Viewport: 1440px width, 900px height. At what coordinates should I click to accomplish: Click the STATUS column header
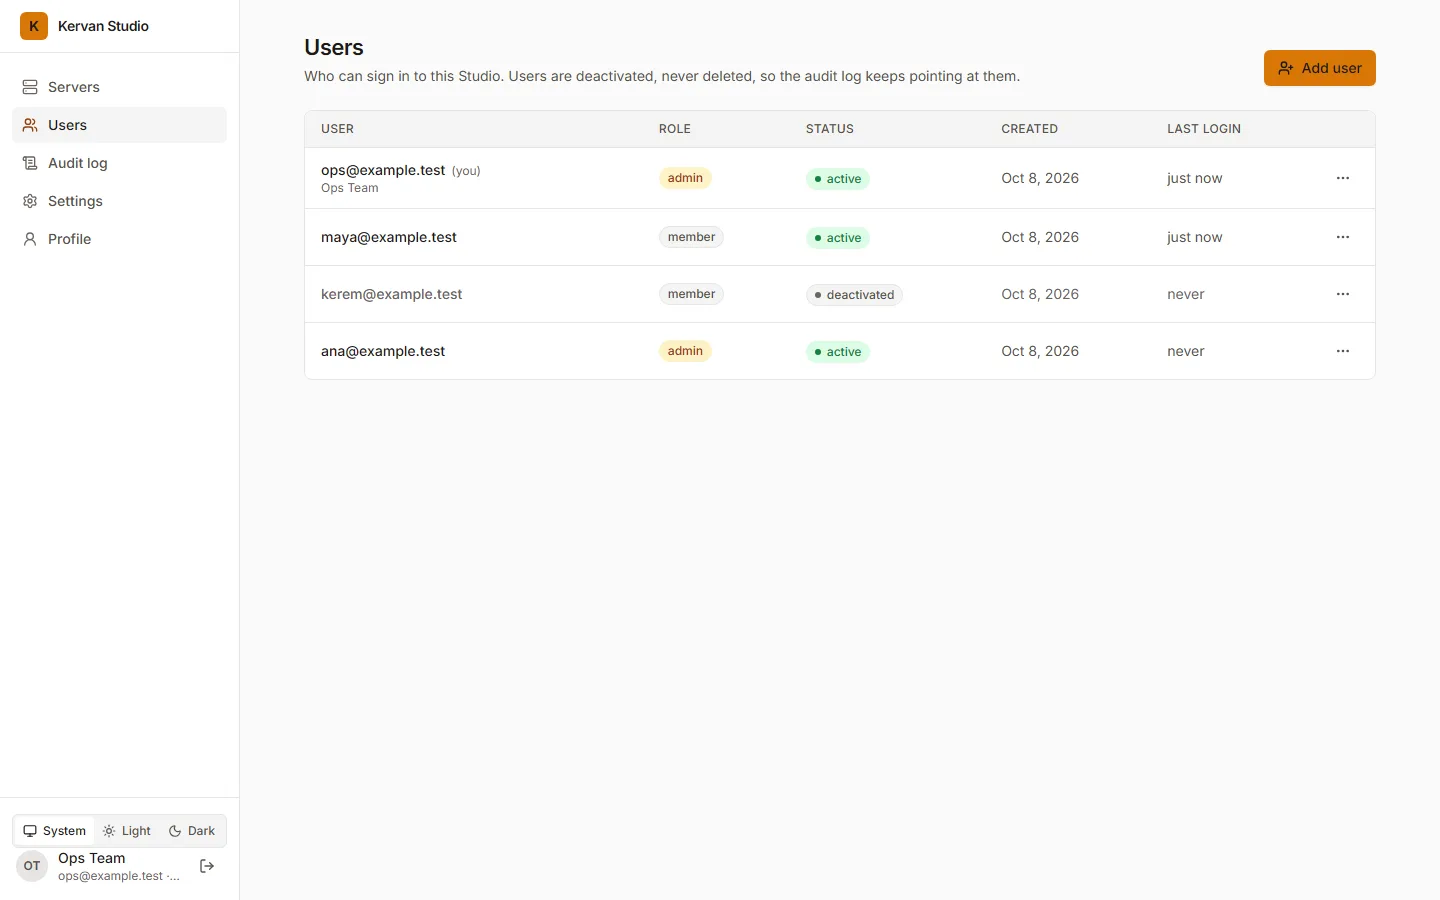point(830,129)
